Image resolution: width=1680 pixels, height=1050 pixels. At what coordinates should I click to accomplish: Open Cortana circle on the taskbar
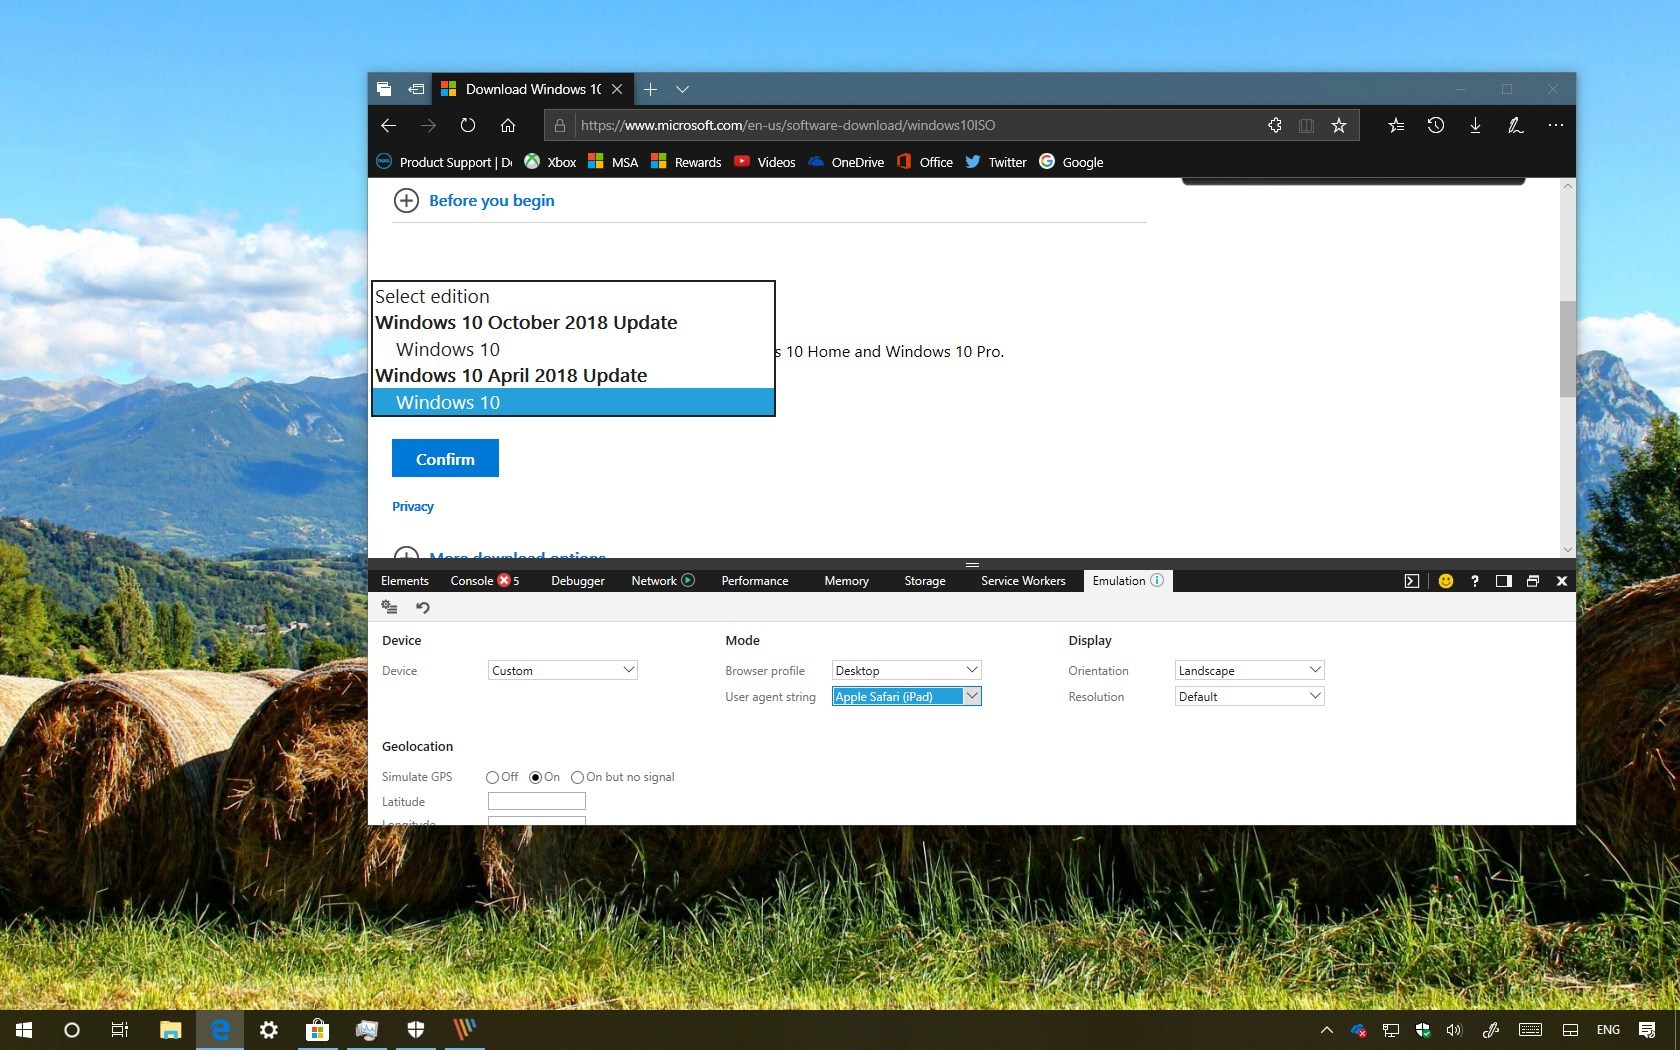(72, 1029)
